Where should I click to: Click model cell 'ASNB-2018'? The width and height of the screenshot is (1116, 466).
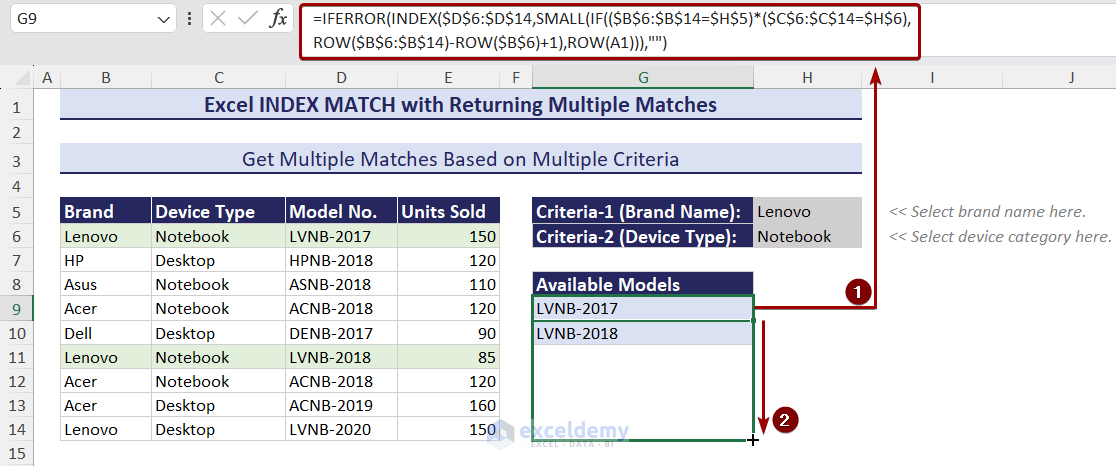click(x=342, y=285)
